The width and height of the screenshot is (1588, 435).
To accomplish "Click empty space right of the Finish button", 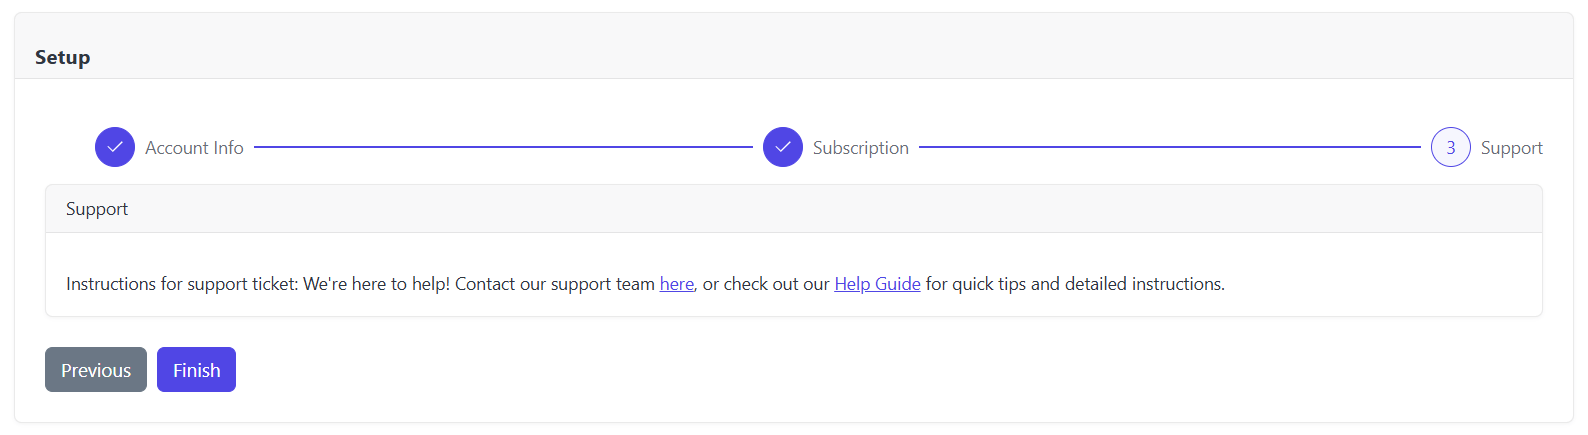I will (x=700, y=370).
